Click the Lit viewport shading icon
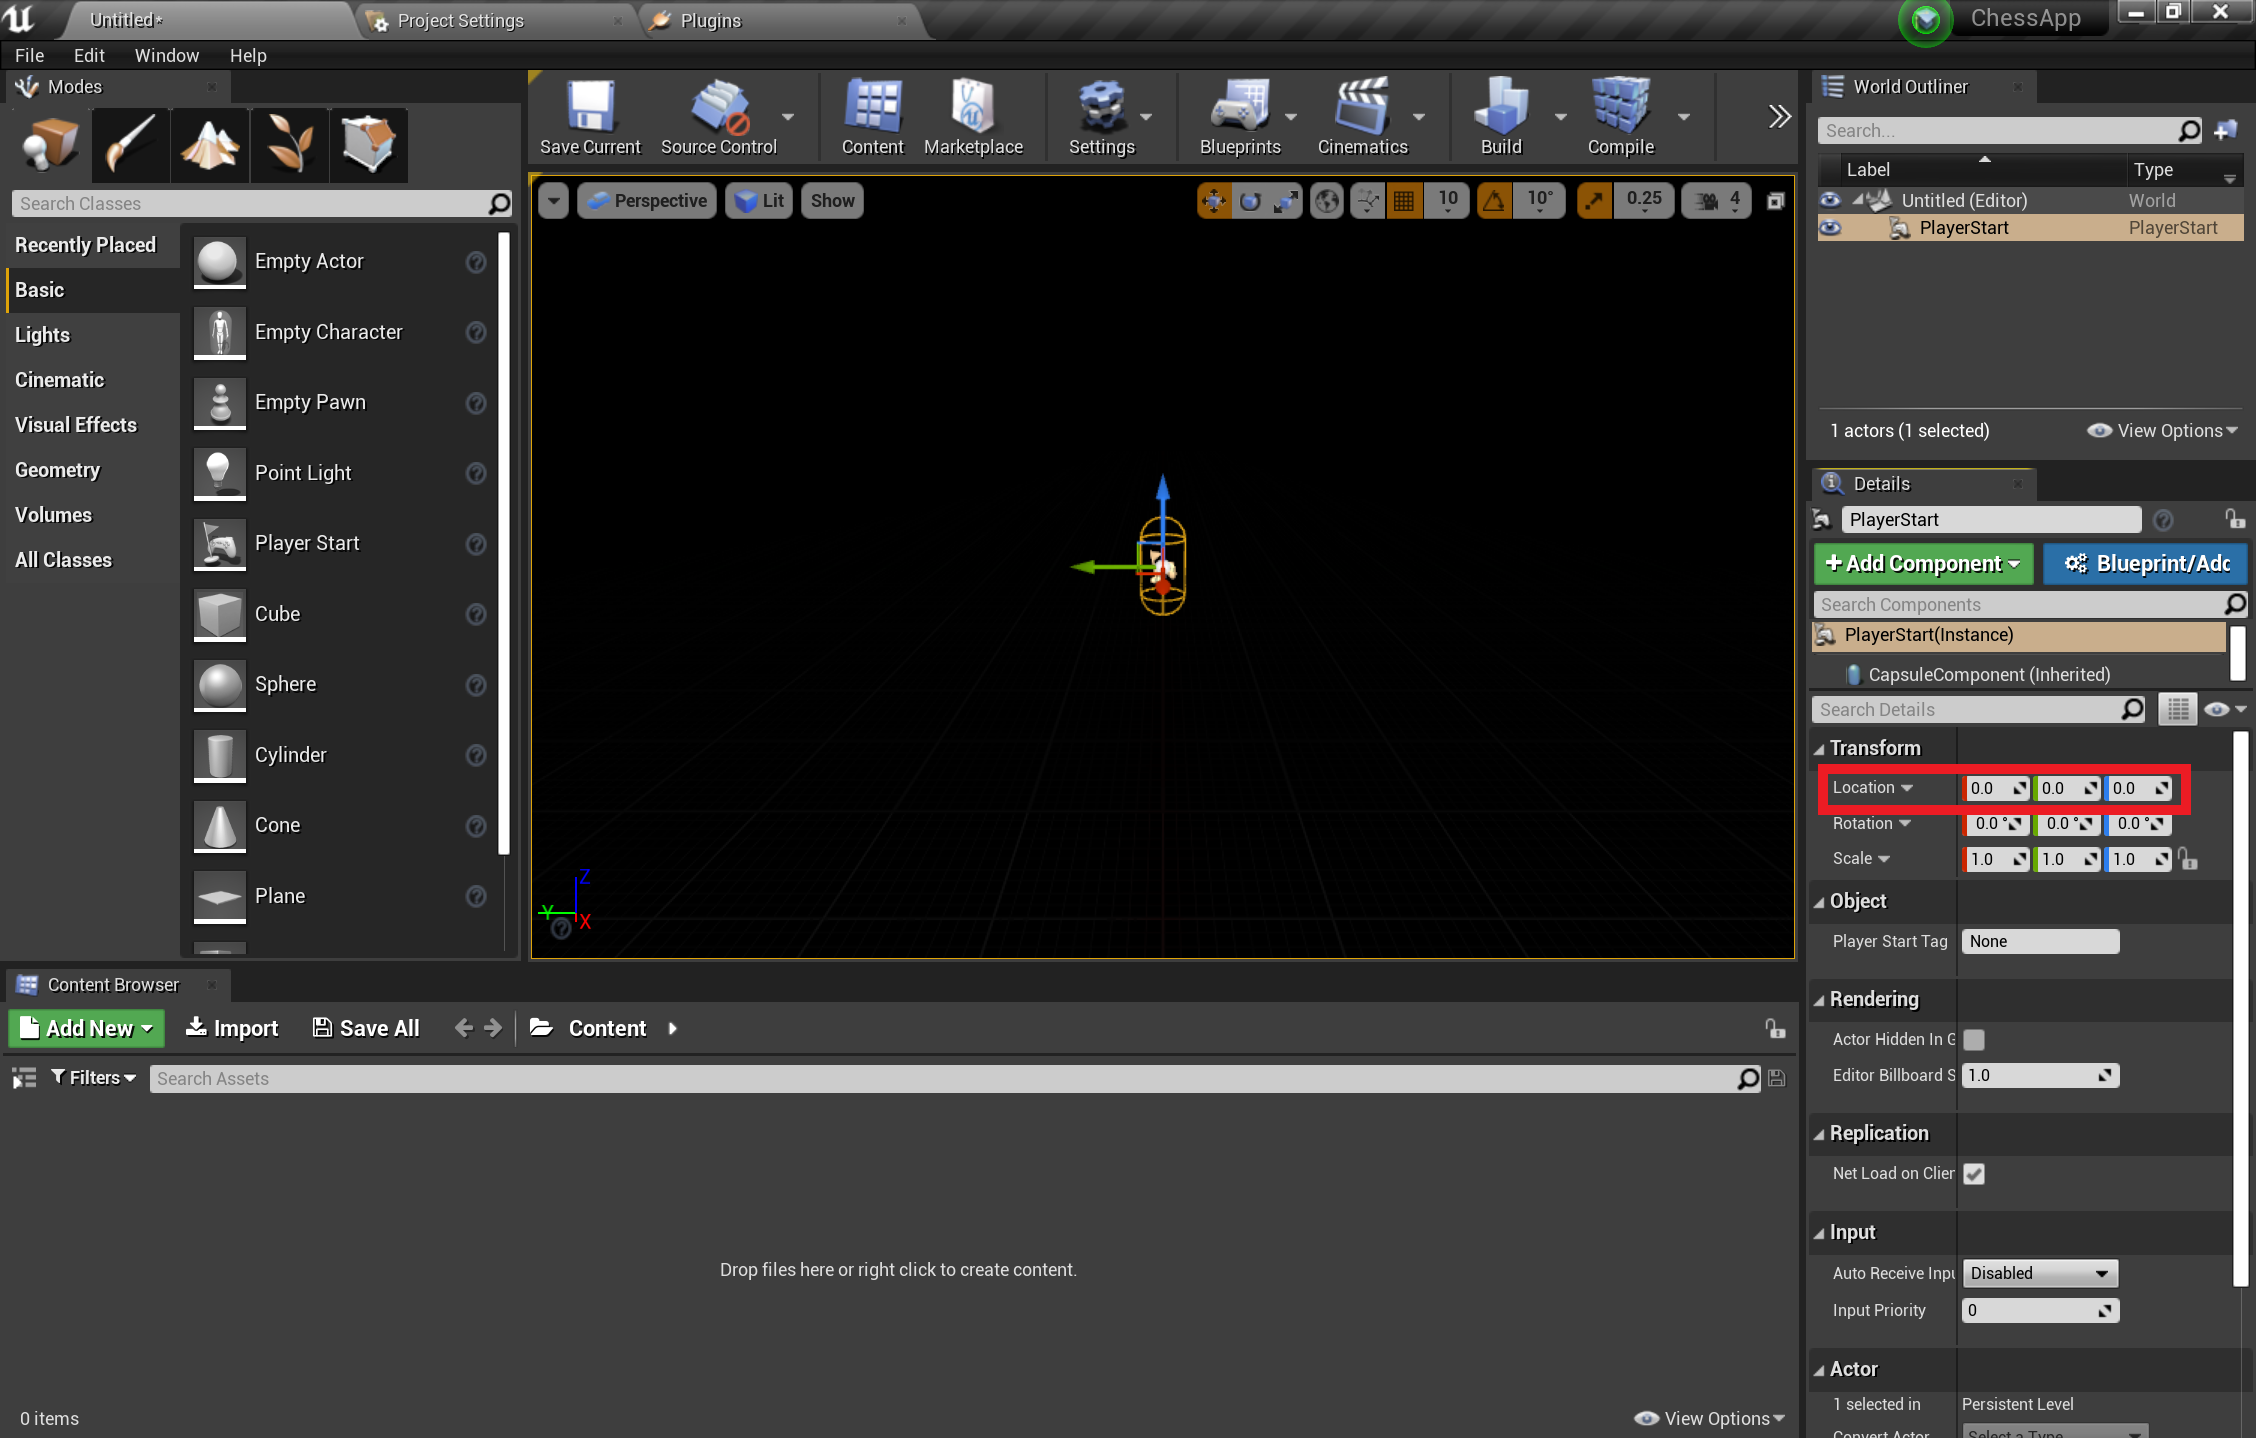This screenshot has width=2256, height=1438. coord(760,200)
